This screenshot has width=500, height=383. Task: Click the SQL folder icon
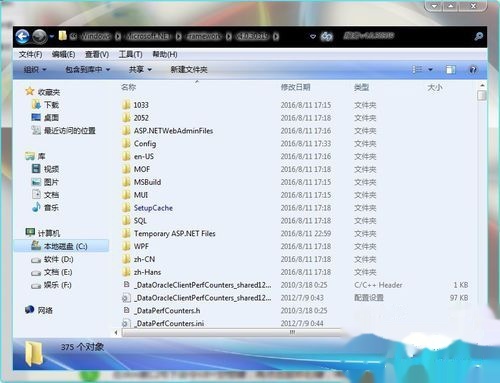pos(126,220)
